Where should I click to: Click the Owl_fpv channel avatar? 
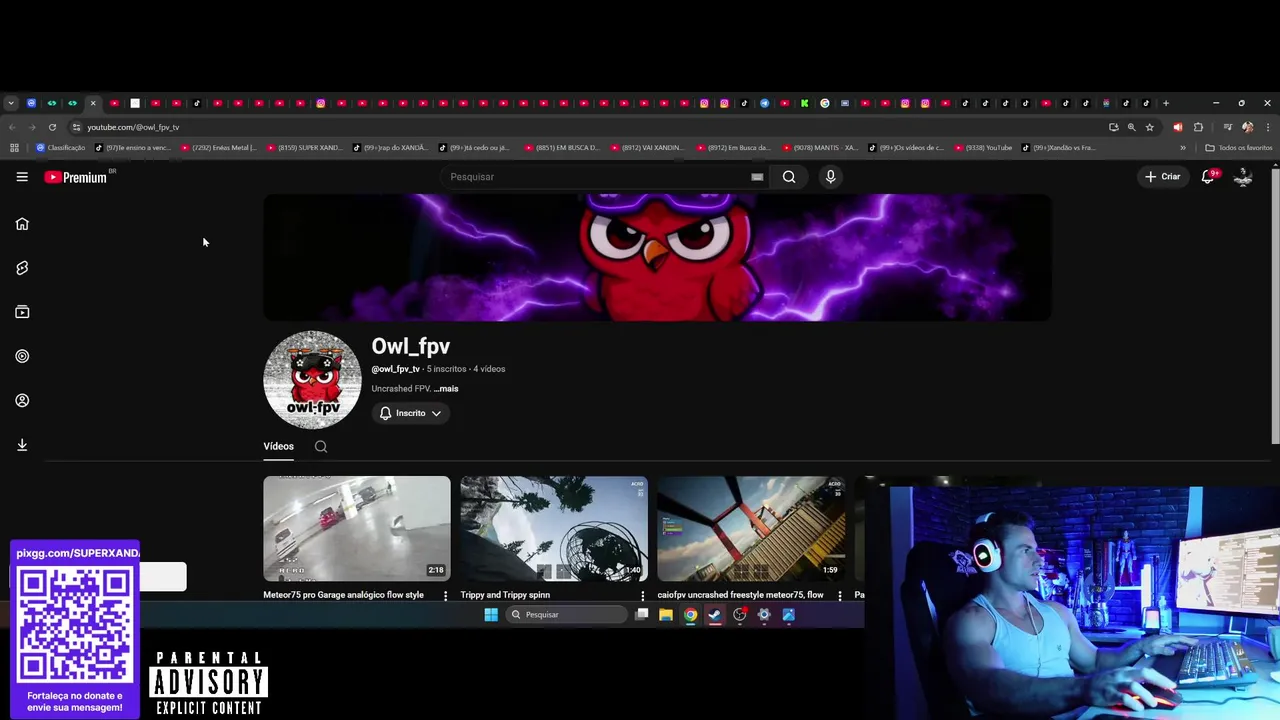[313, 380]
